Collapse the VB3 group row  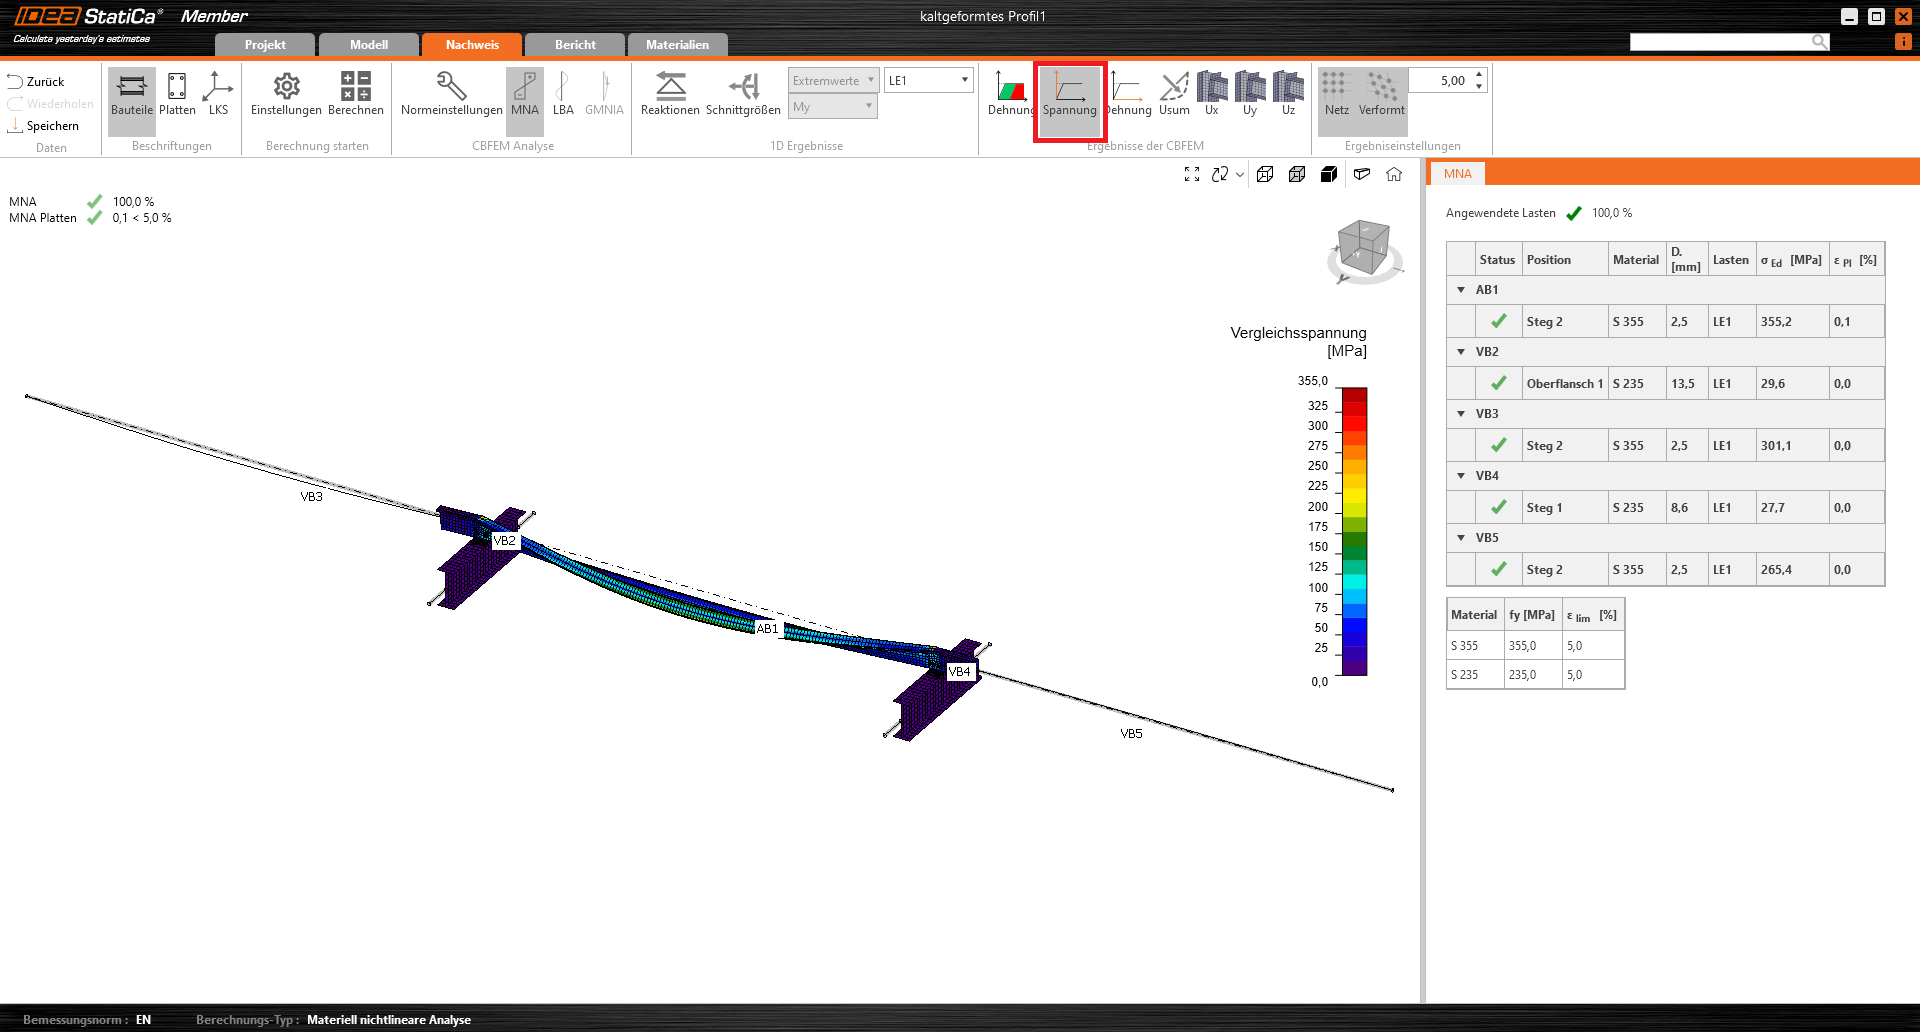(x=1461, y=414)
